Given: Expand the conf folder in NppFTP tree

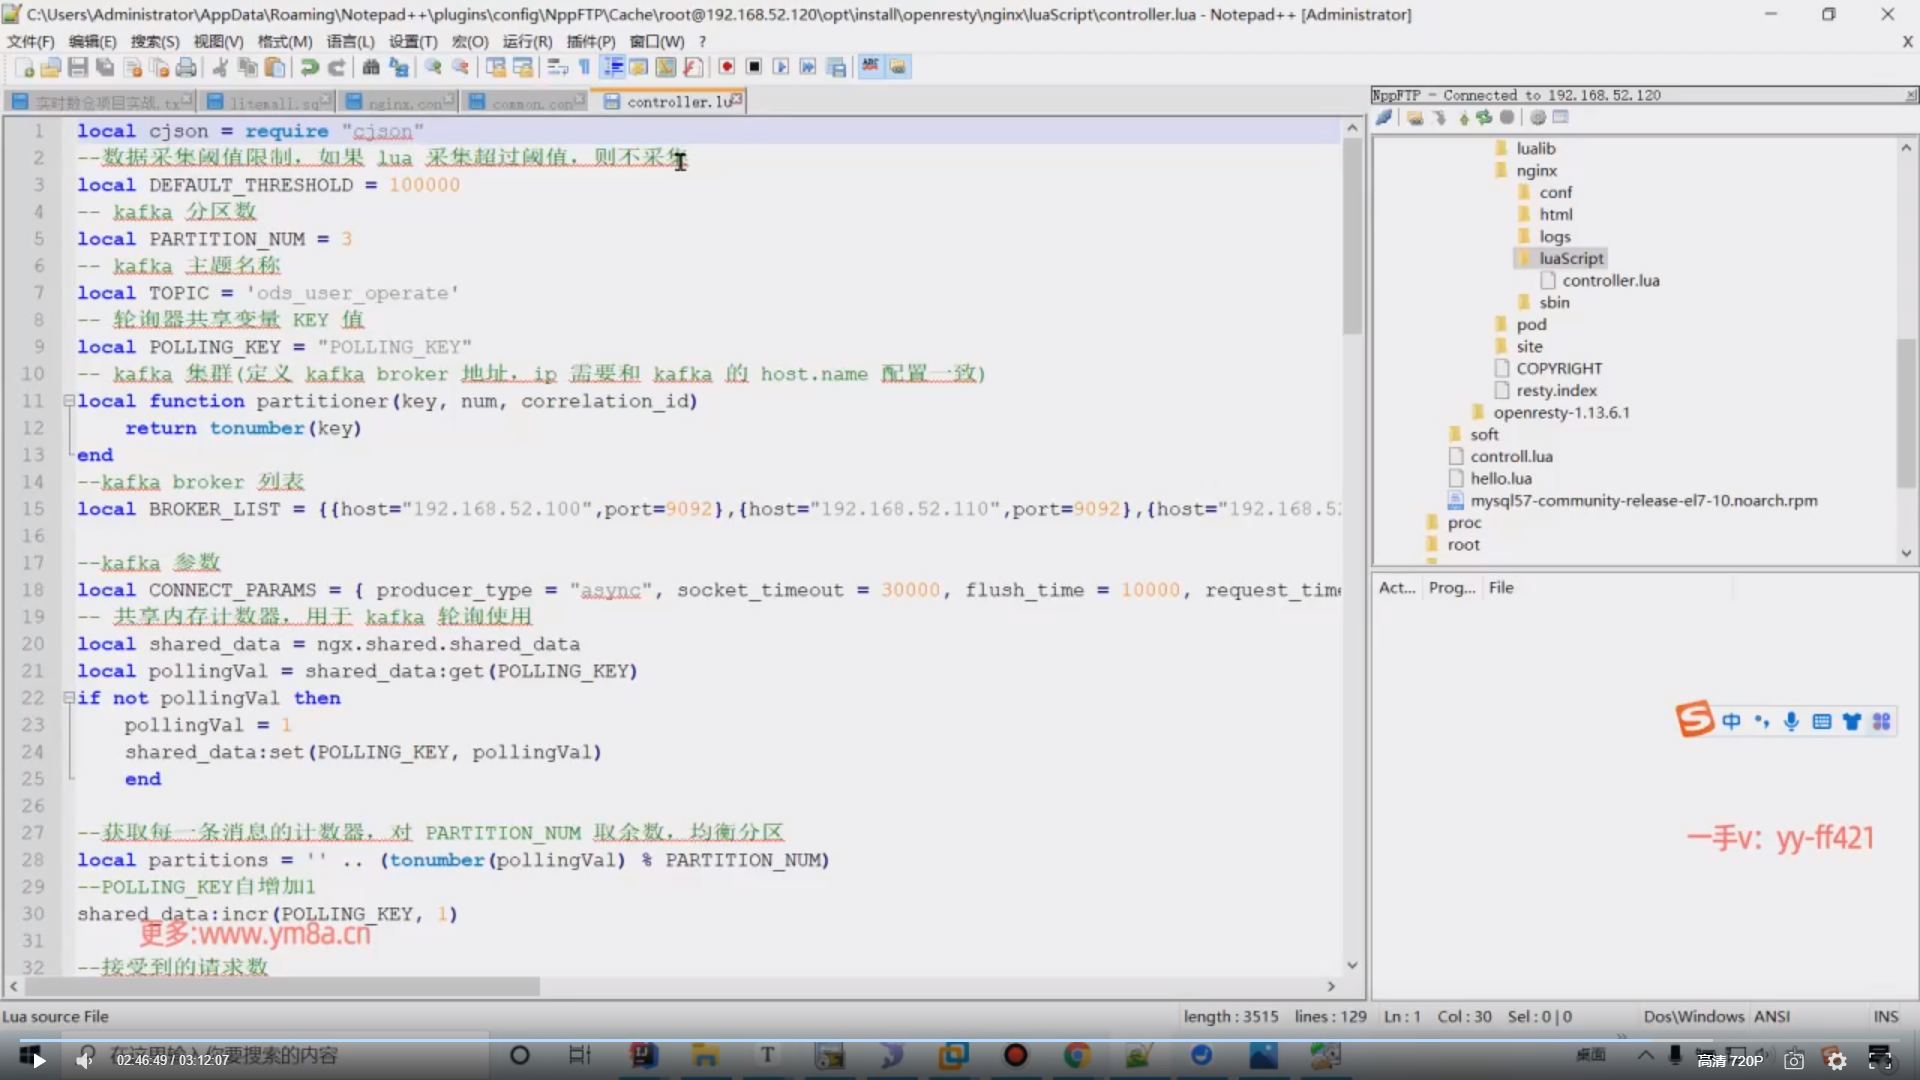Looking at the screenshot, I should [1555, 192].
